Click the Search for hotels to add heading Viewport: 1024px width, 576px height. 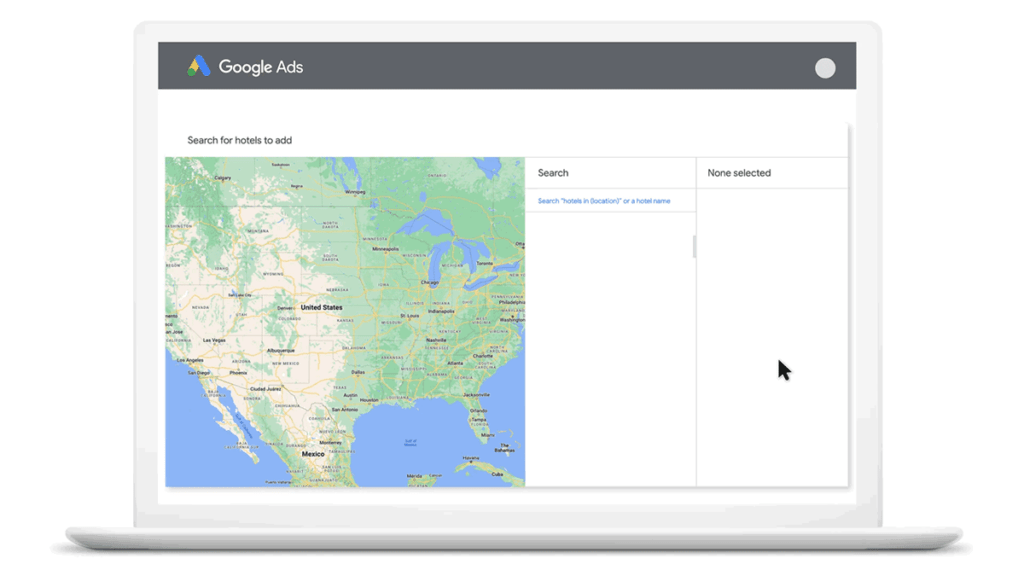coord(240,140)
